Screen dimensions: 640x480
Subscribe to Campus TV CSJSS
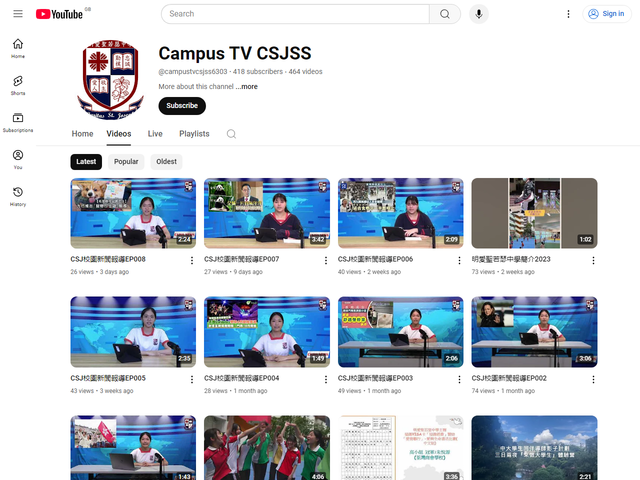pyautogui.click(x=182, y=106)
